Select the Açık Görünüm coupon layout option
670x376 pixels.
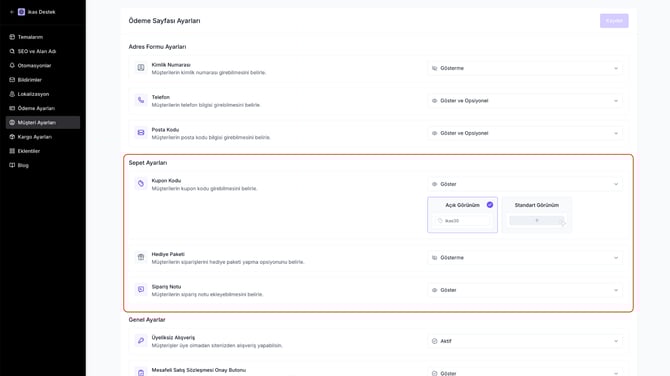click(462, 215)
